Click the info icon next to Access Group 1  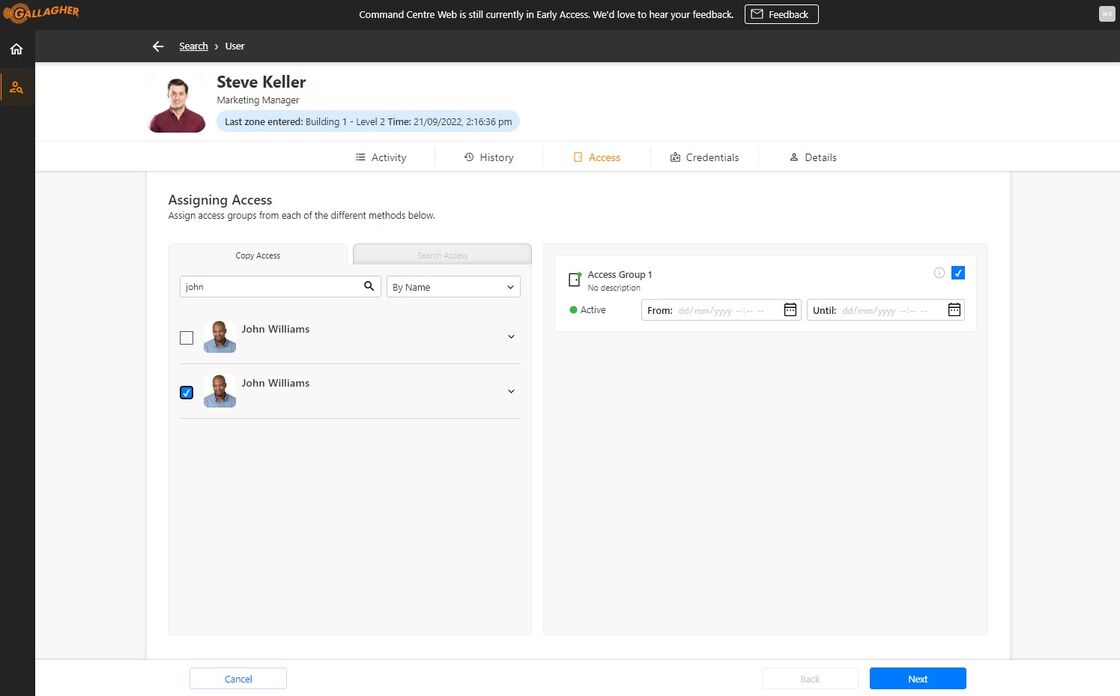click(x=938, y=272)
